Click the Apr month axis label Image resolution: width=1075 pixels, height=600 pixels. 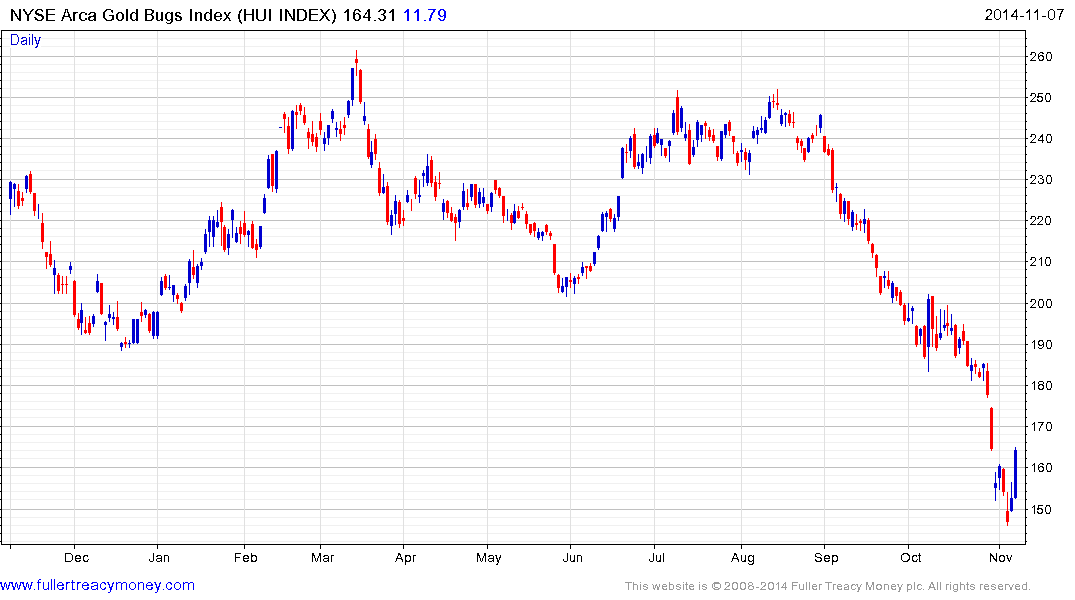click(x=405, y=557)
